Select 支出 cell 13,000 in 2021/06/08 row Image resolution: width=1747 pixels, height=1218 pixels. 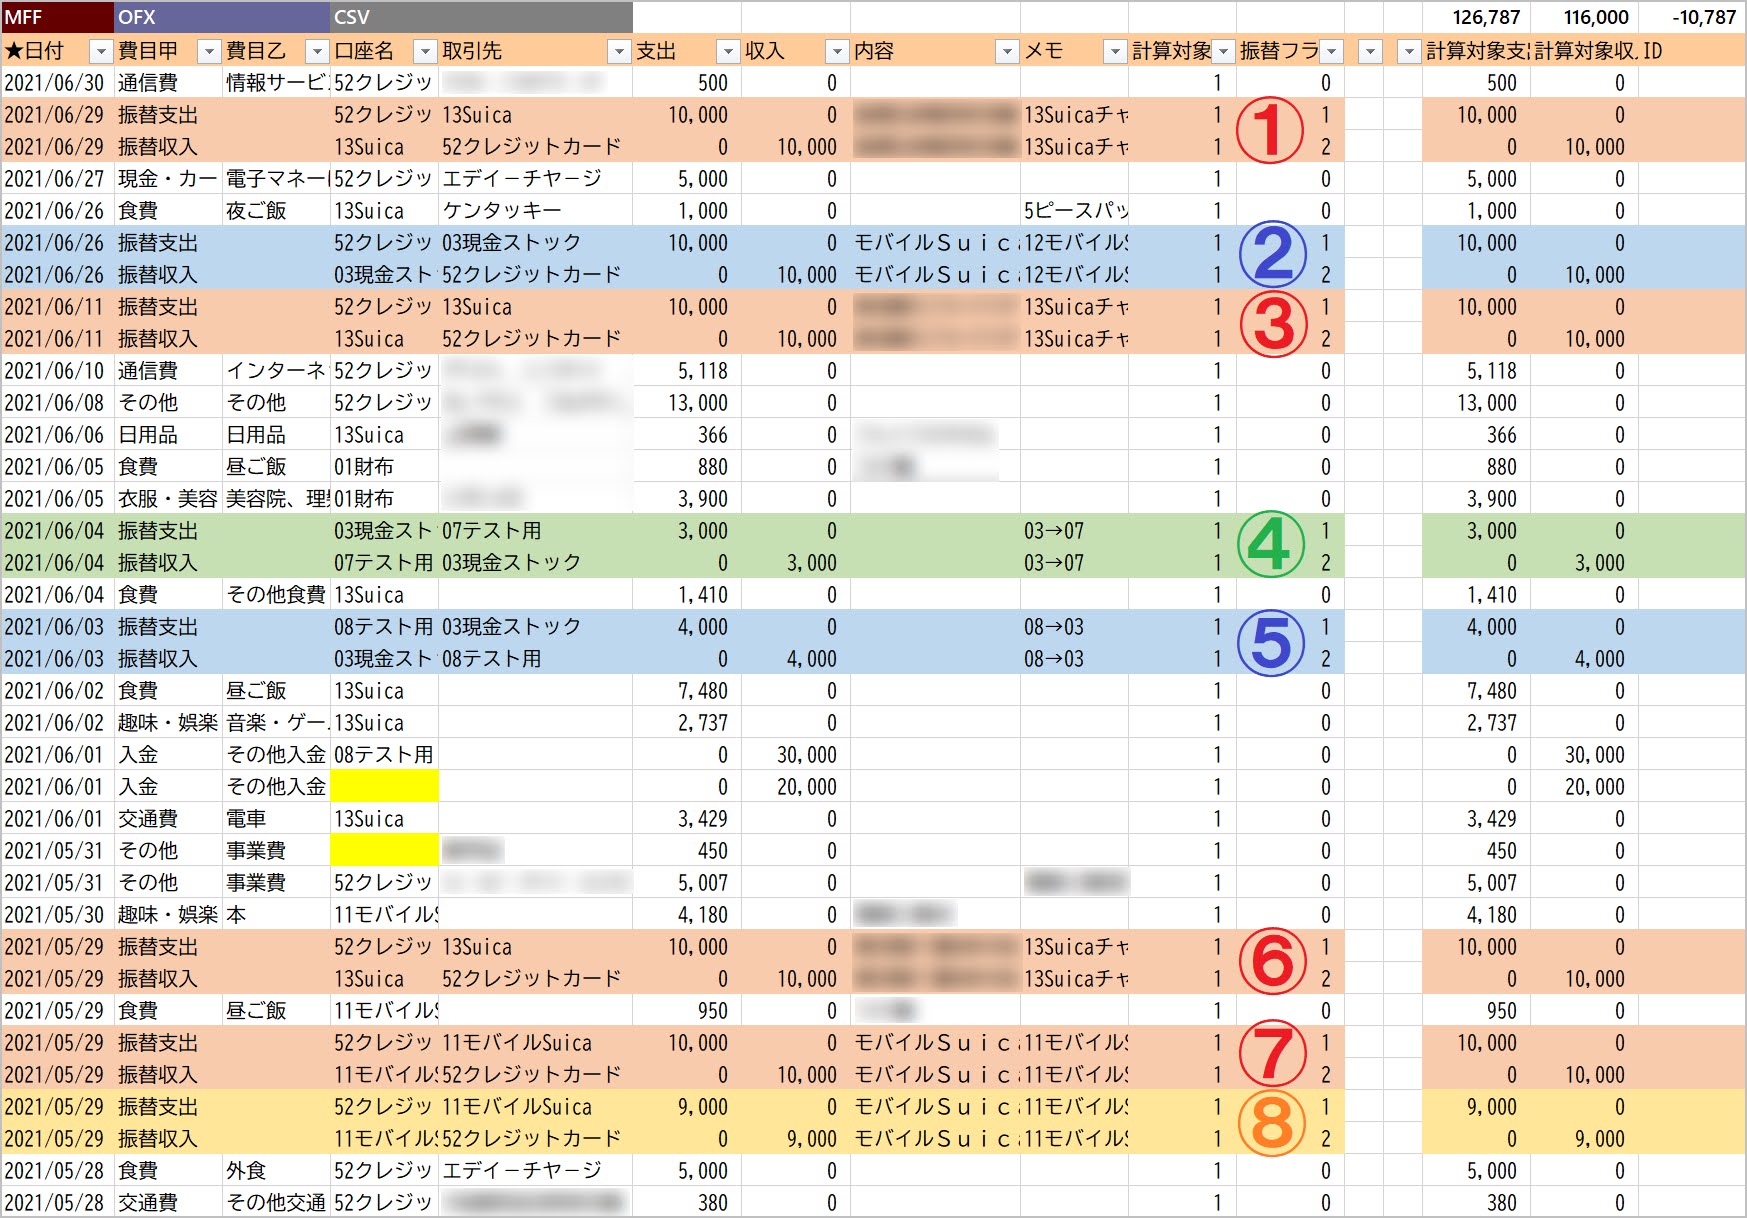coord(686,403)
